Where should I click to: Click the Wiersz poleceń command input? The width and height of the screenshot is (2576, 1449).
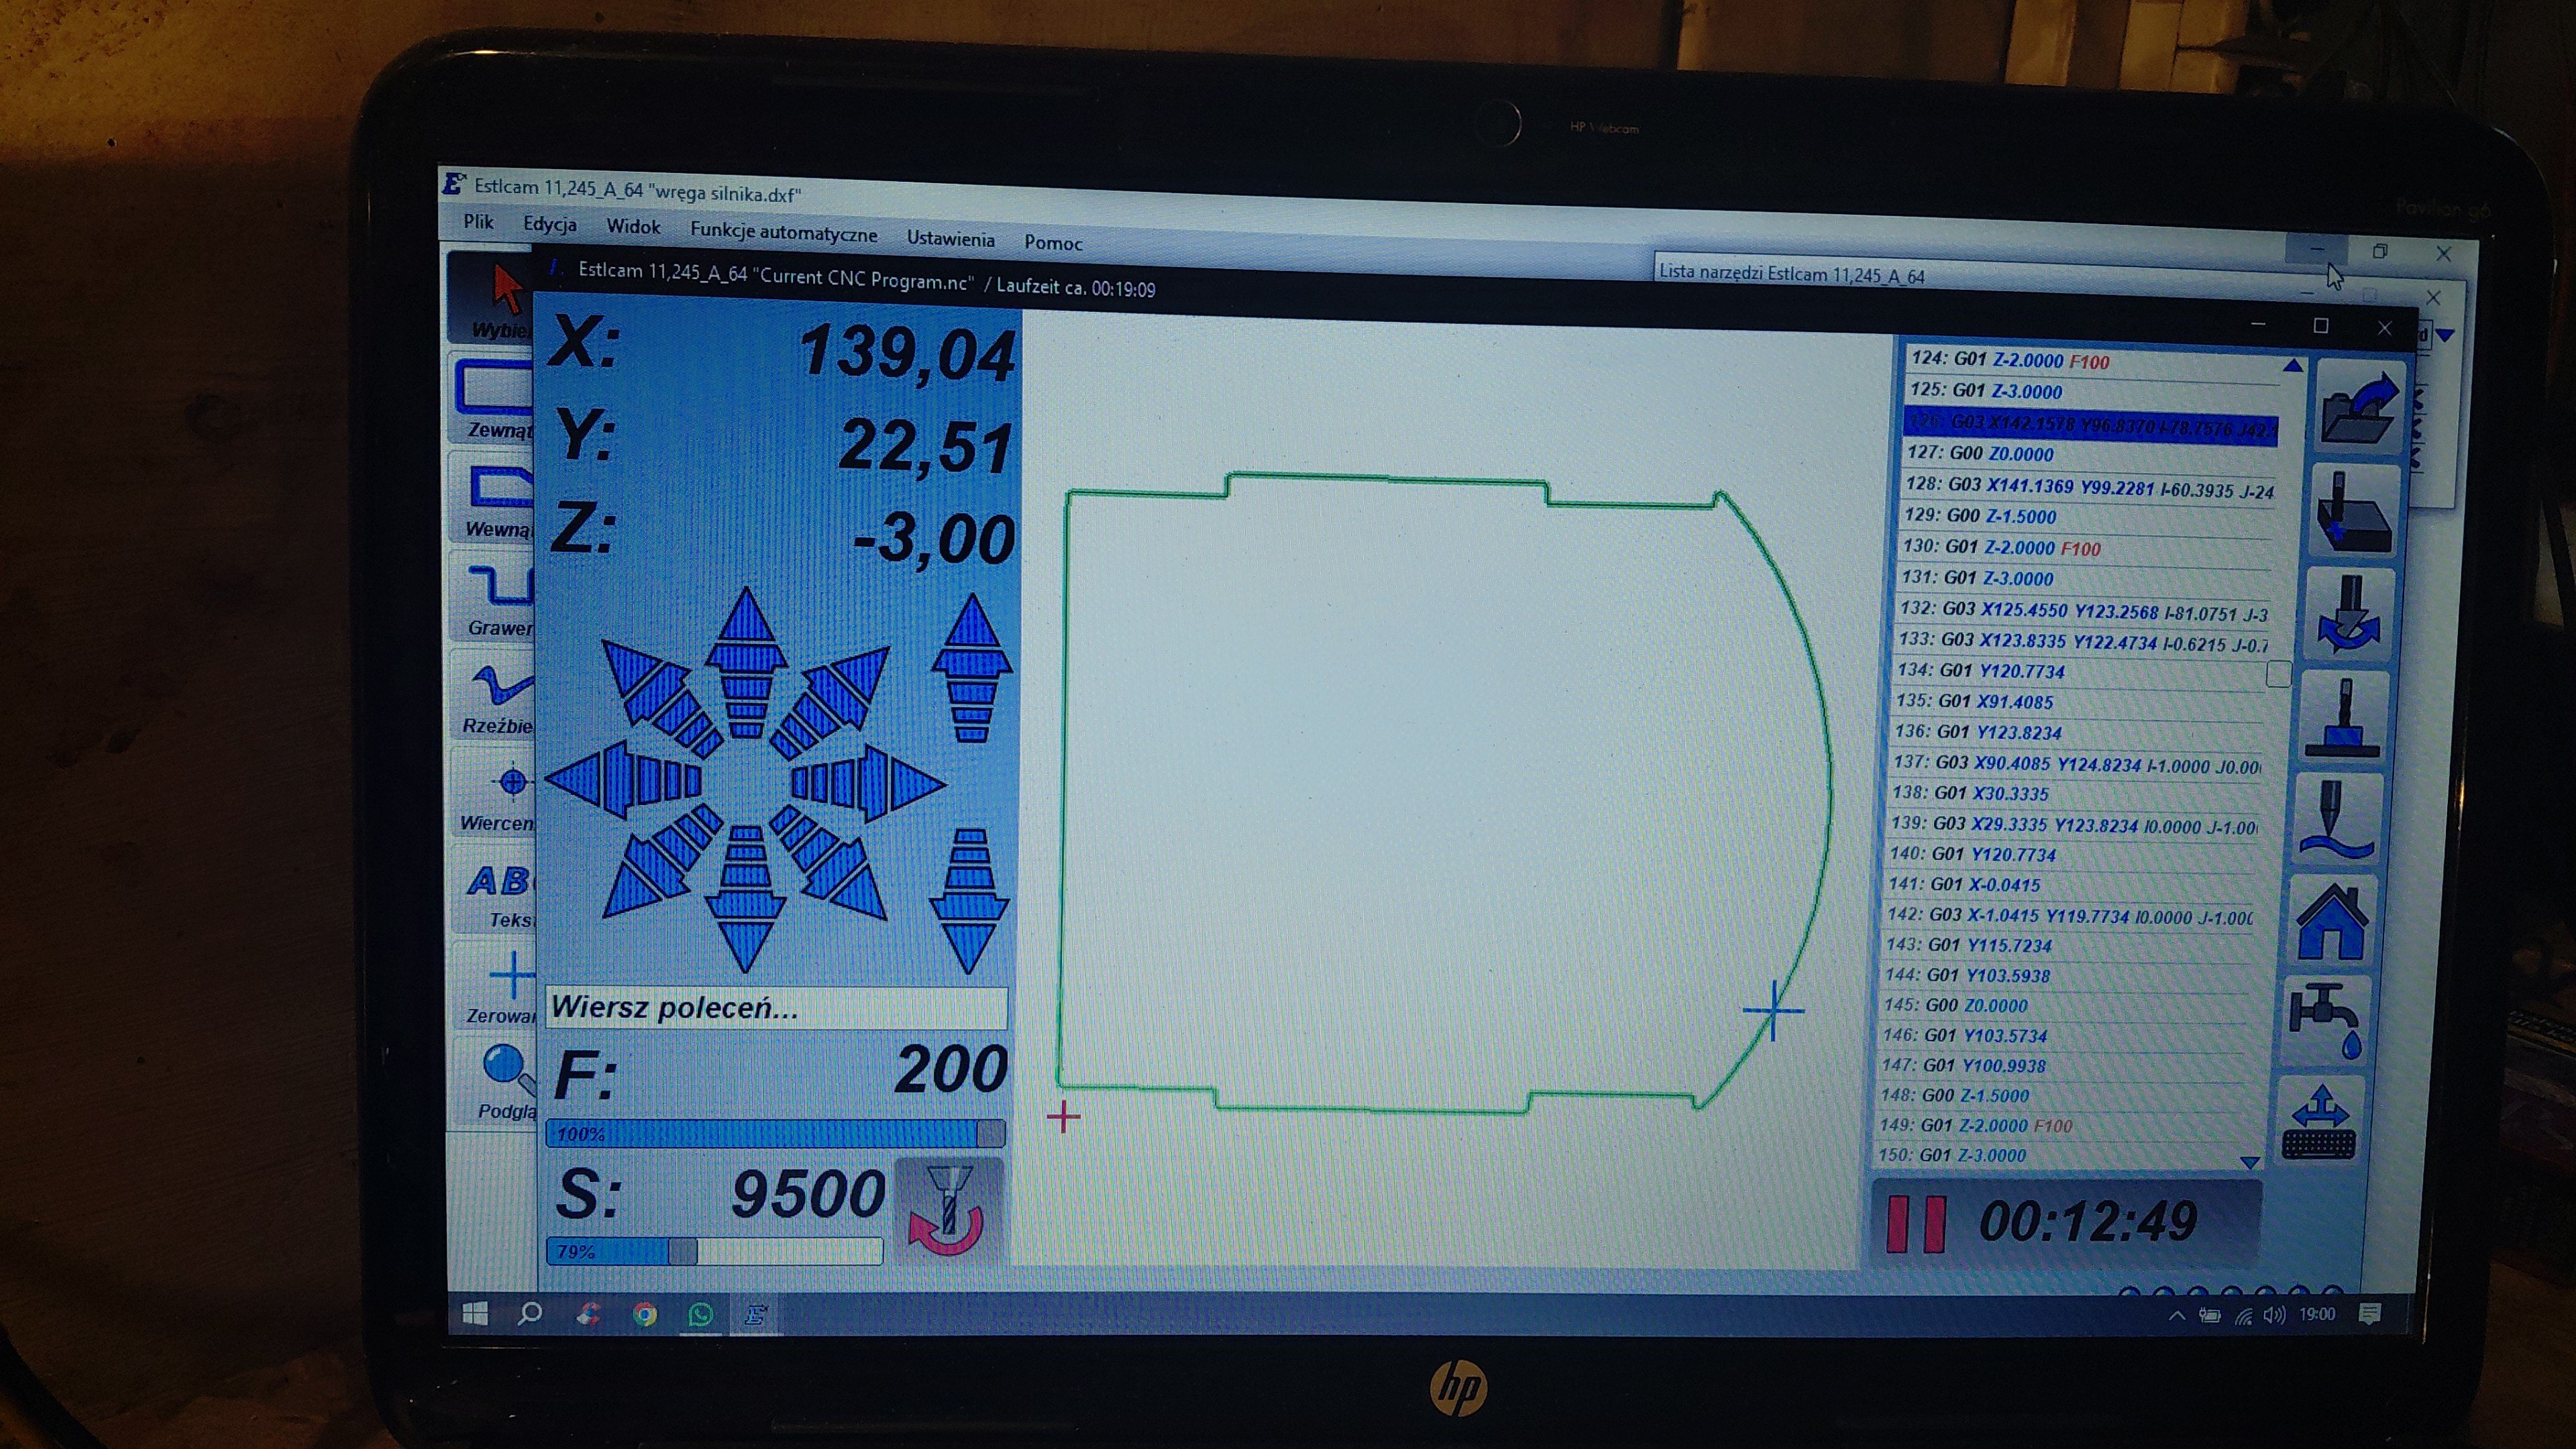pyautogui.click(x=776, y=1007)
